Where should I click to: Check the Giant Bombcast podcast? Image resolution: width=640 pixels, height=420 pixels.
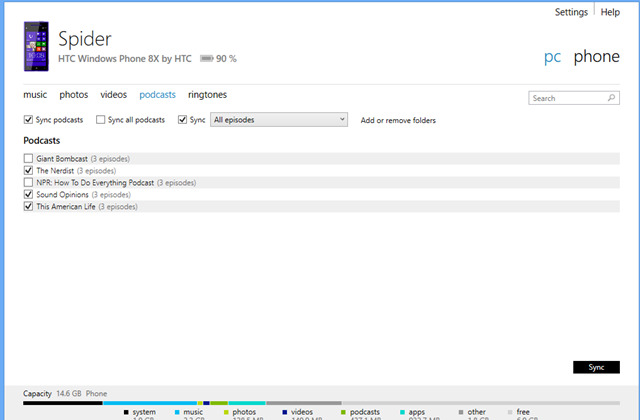click(x=28, y=158)
